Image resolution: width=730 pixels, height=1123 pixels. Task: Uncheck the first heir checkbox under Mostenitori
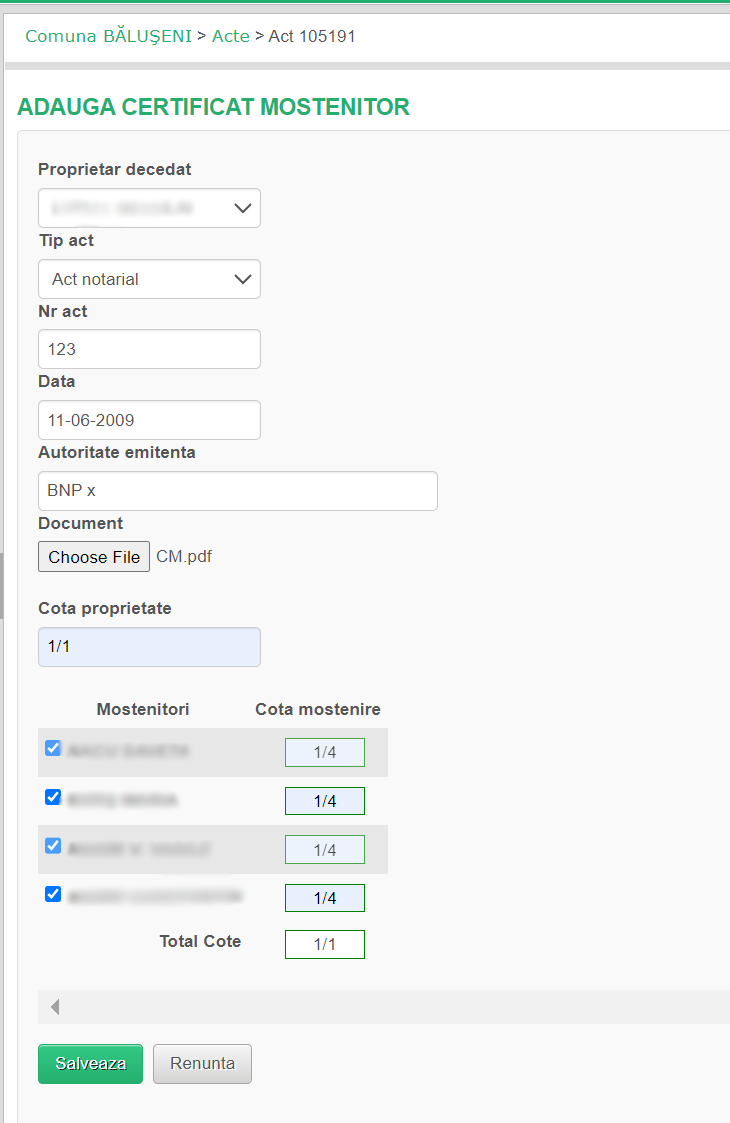(54, 748)
